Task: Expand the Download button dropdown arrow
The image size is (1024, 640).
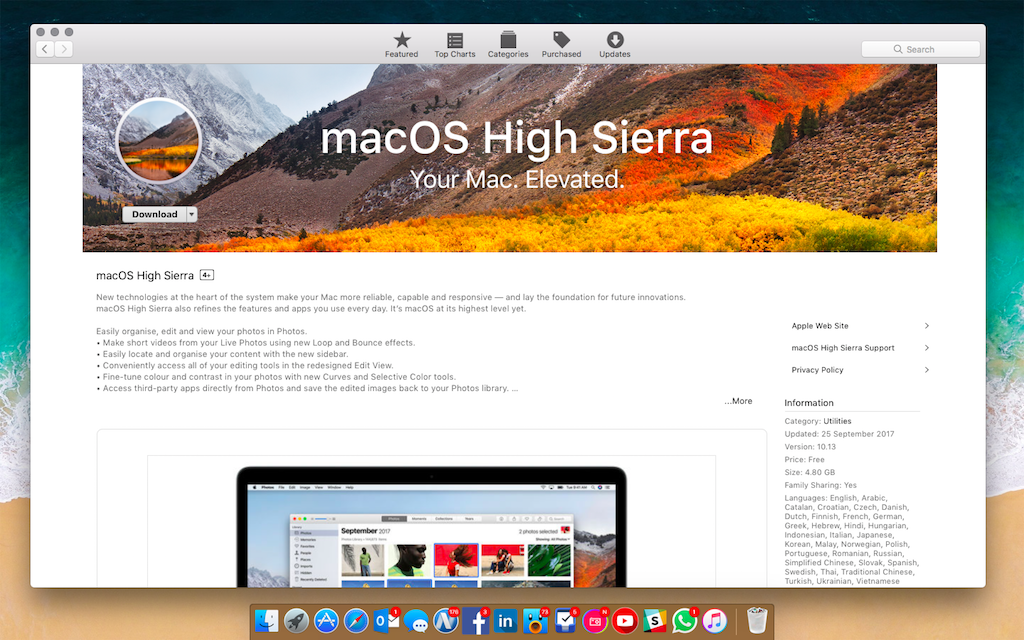Action: point(191,214)
